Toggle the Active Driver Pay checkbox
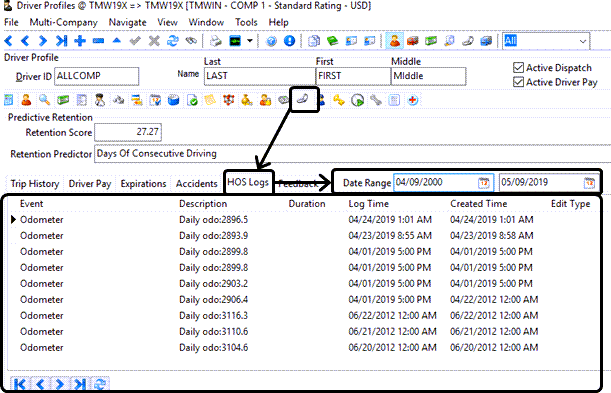 (518, 82)
